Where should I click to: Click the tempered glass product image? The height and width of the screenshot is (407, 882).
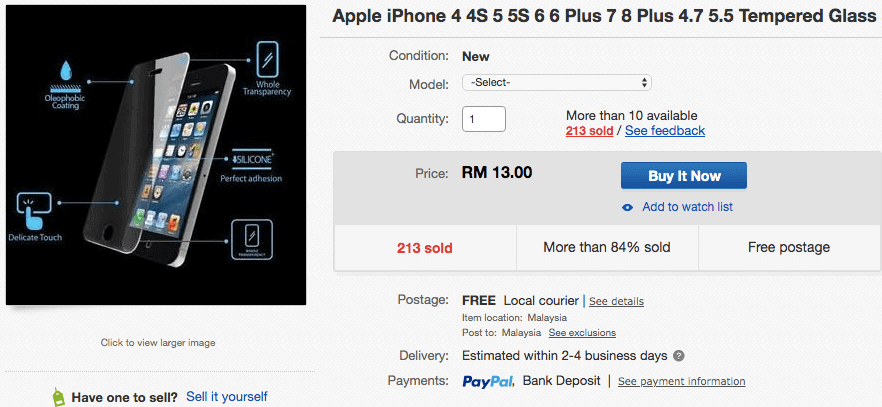(156, 155)
